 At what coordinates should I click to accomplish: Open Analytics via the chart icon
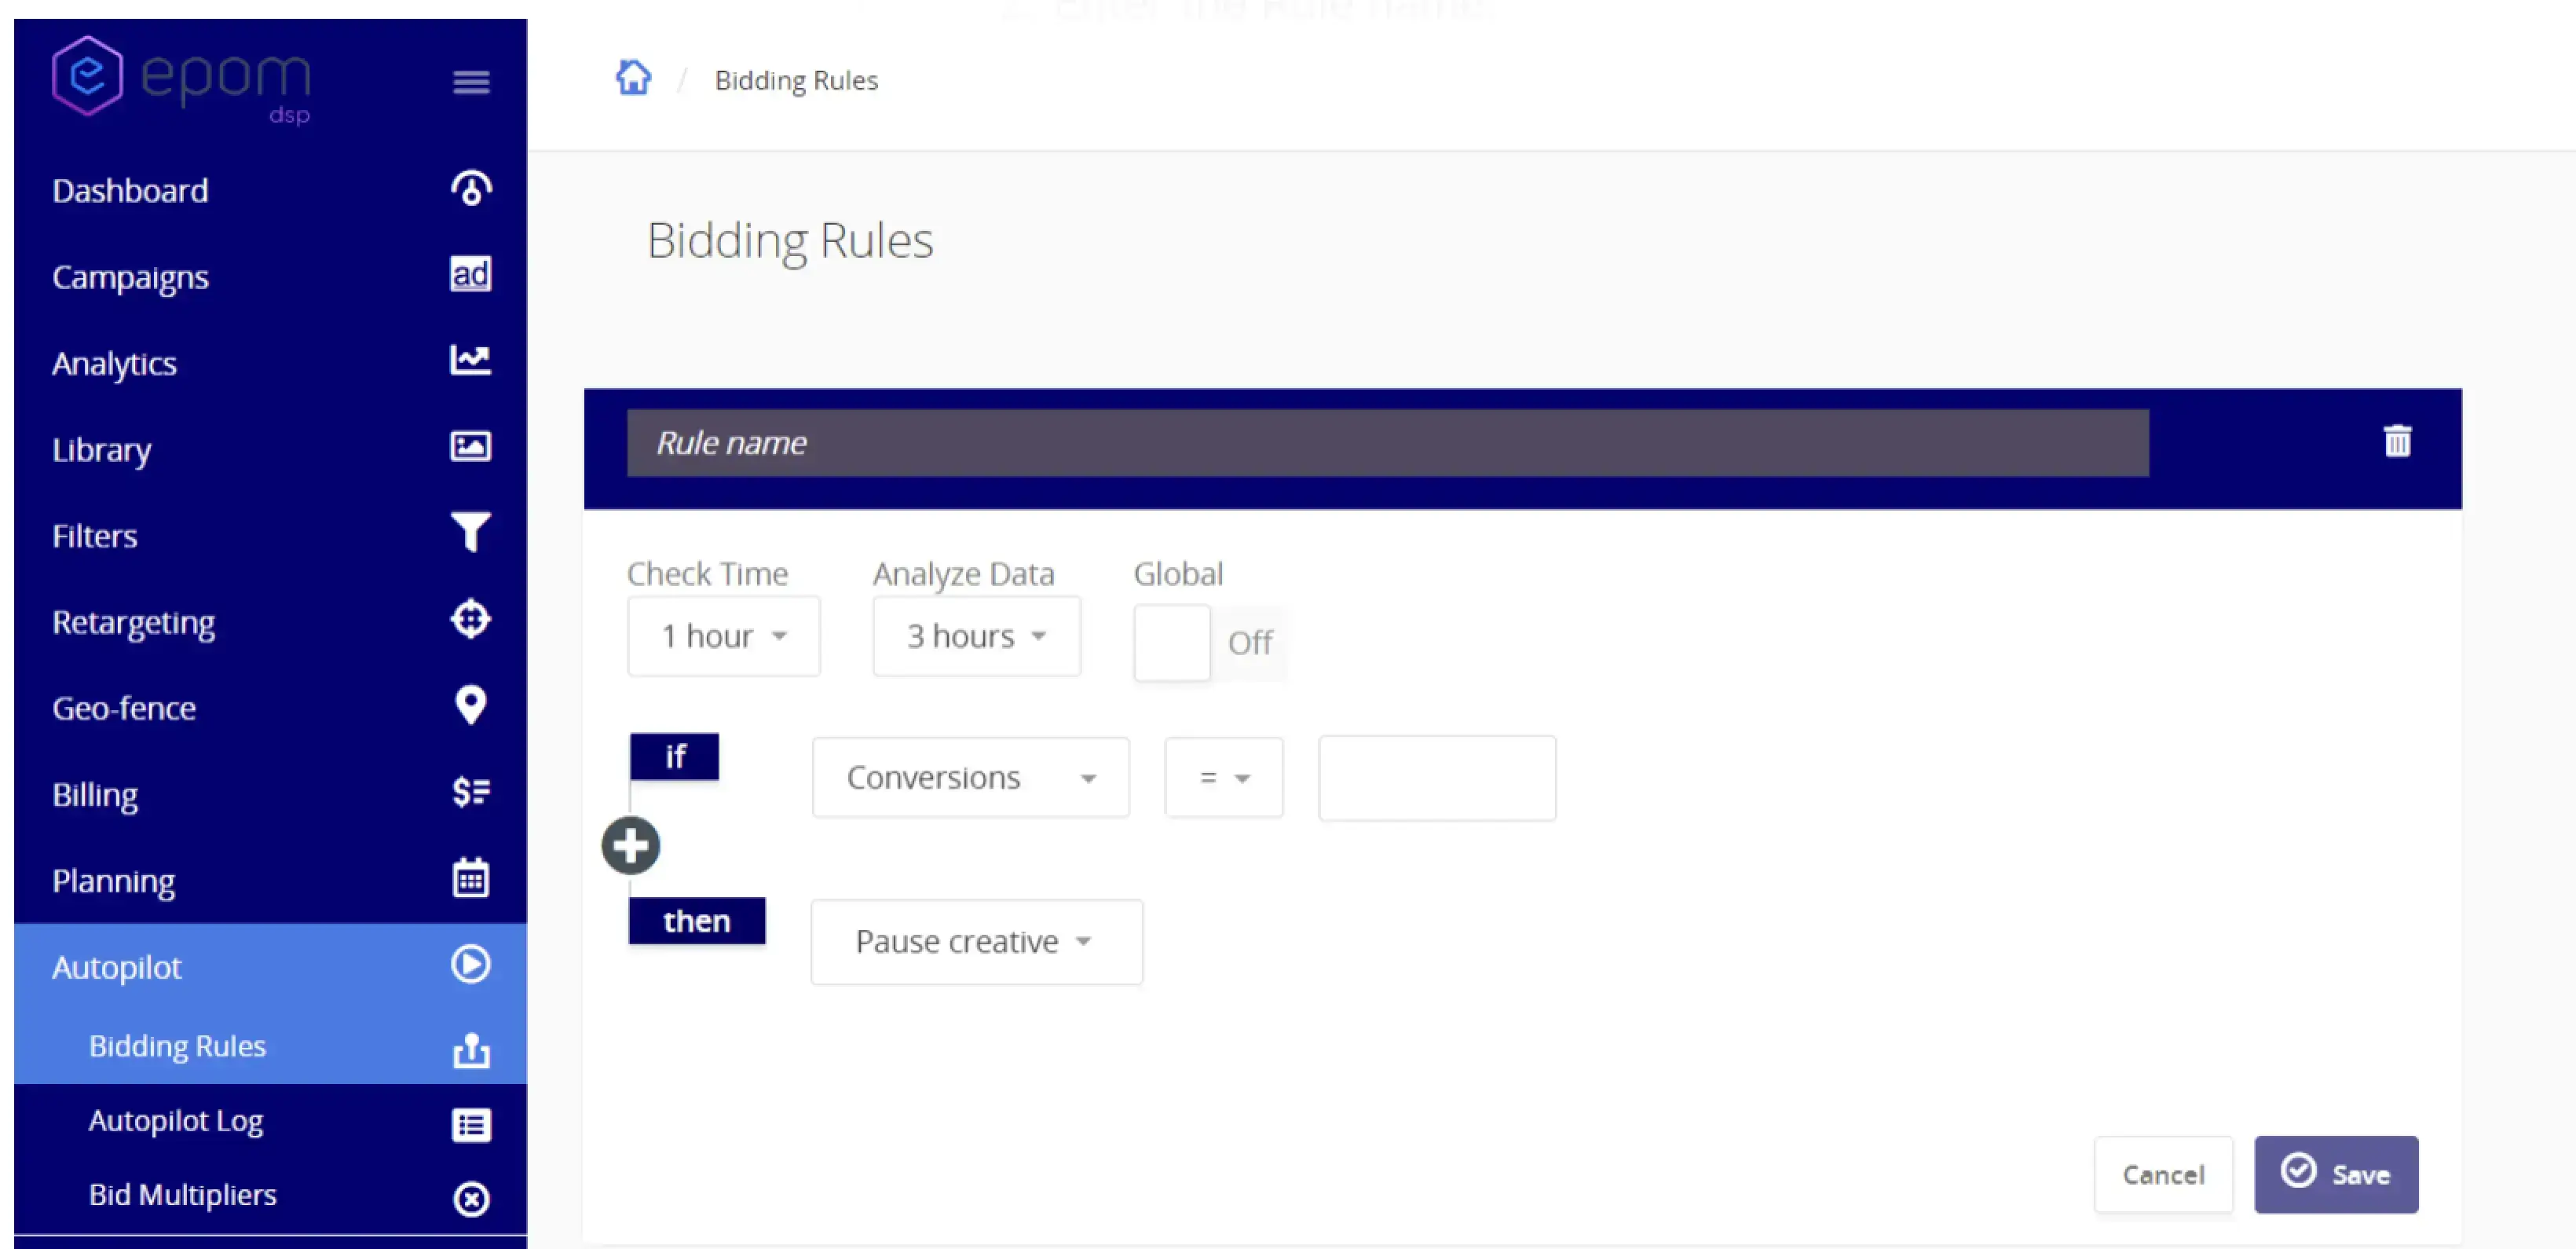click(470, 360)
